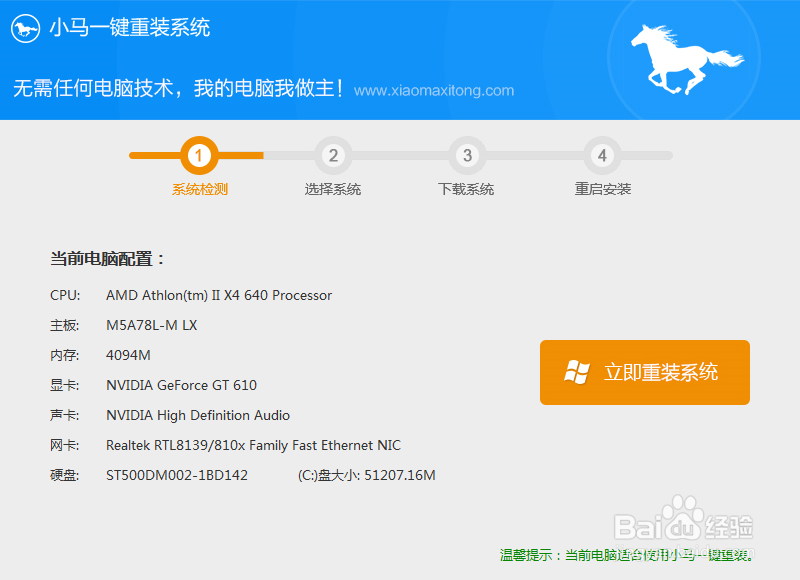The height and width of the screenshot is (580, 800).
Task: Click the 声卡: label
Action: 64,415
